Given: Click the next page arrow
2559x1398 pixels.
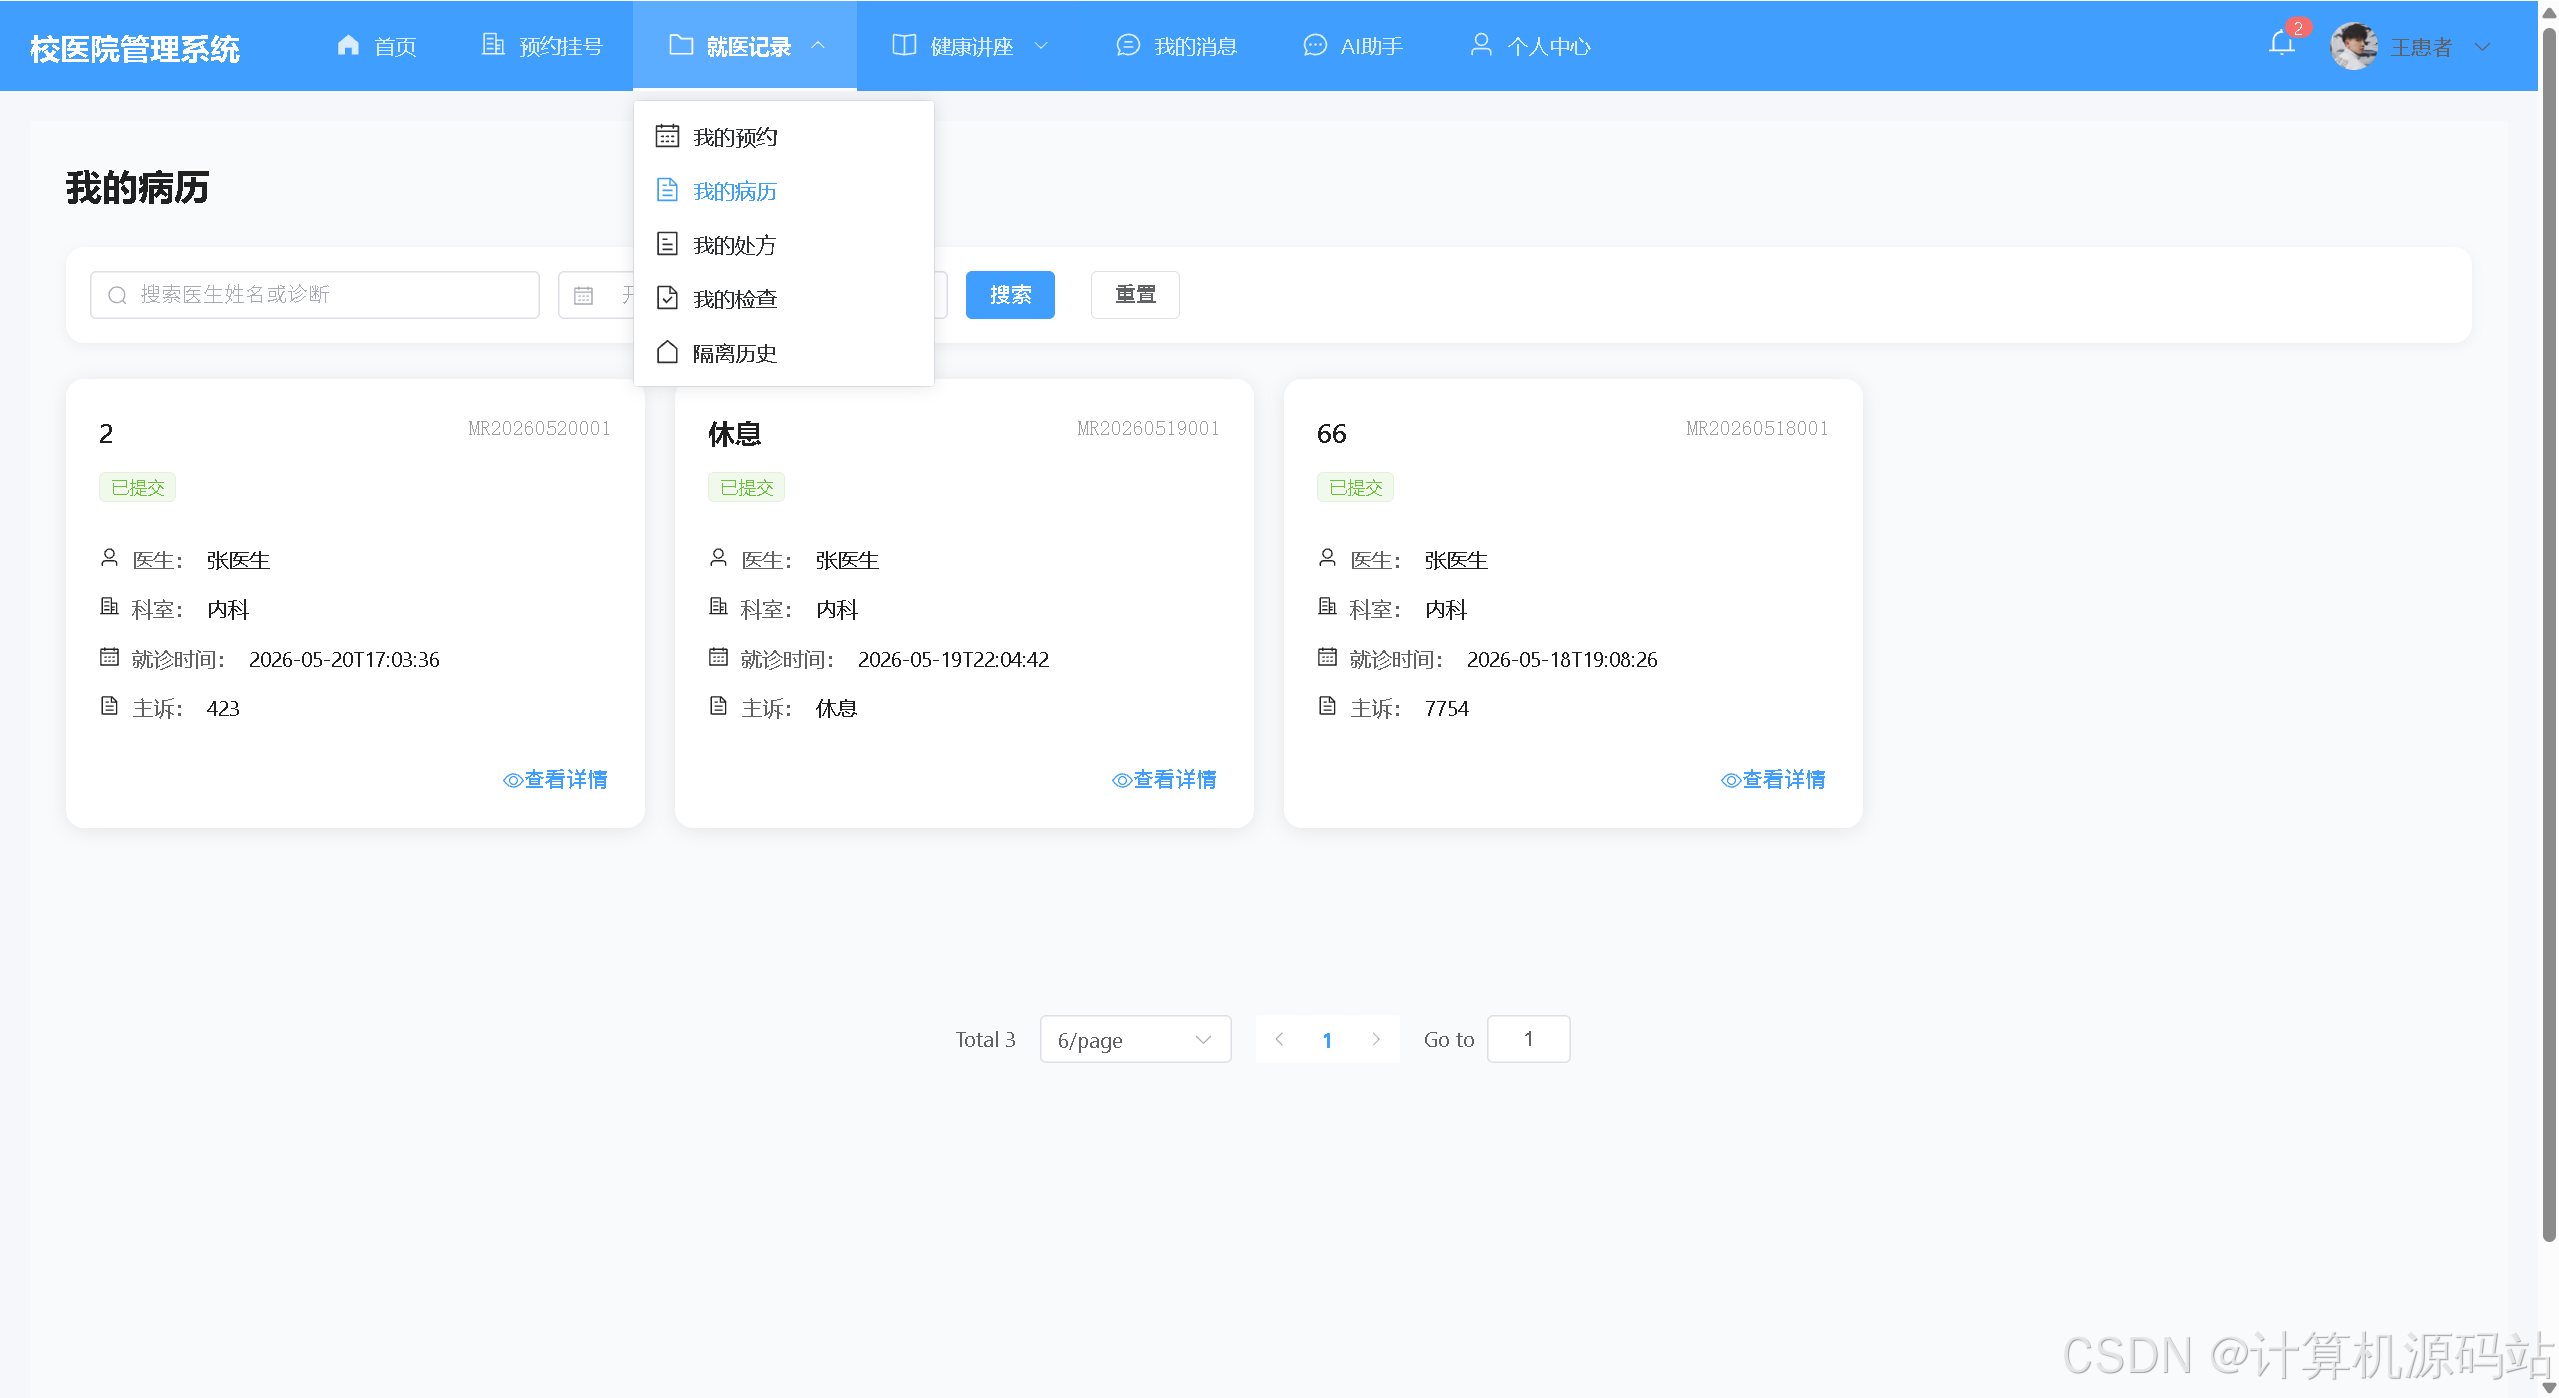Looking at the screenshot, I should tap(1376, 1040).
